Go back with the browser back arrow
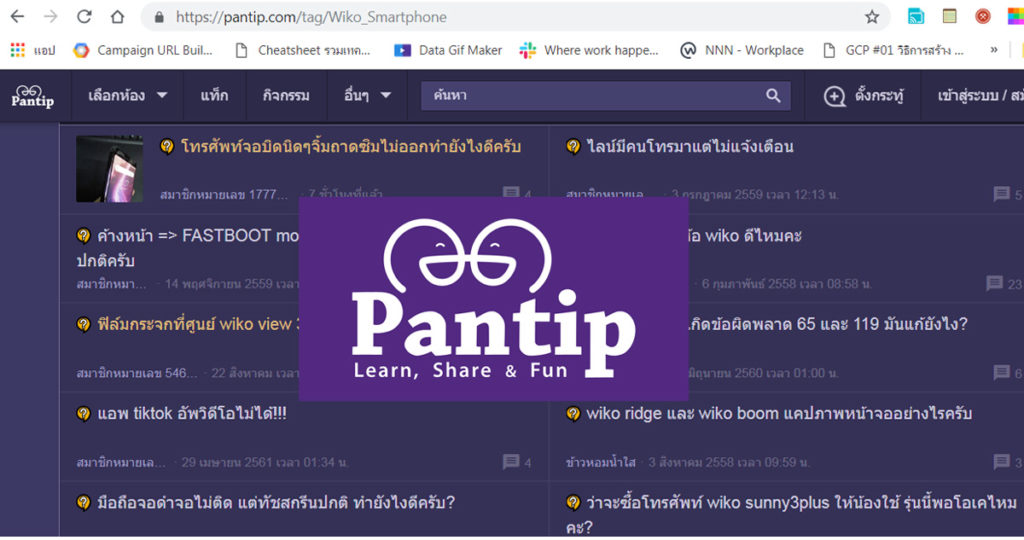 (x=18, y=17)
